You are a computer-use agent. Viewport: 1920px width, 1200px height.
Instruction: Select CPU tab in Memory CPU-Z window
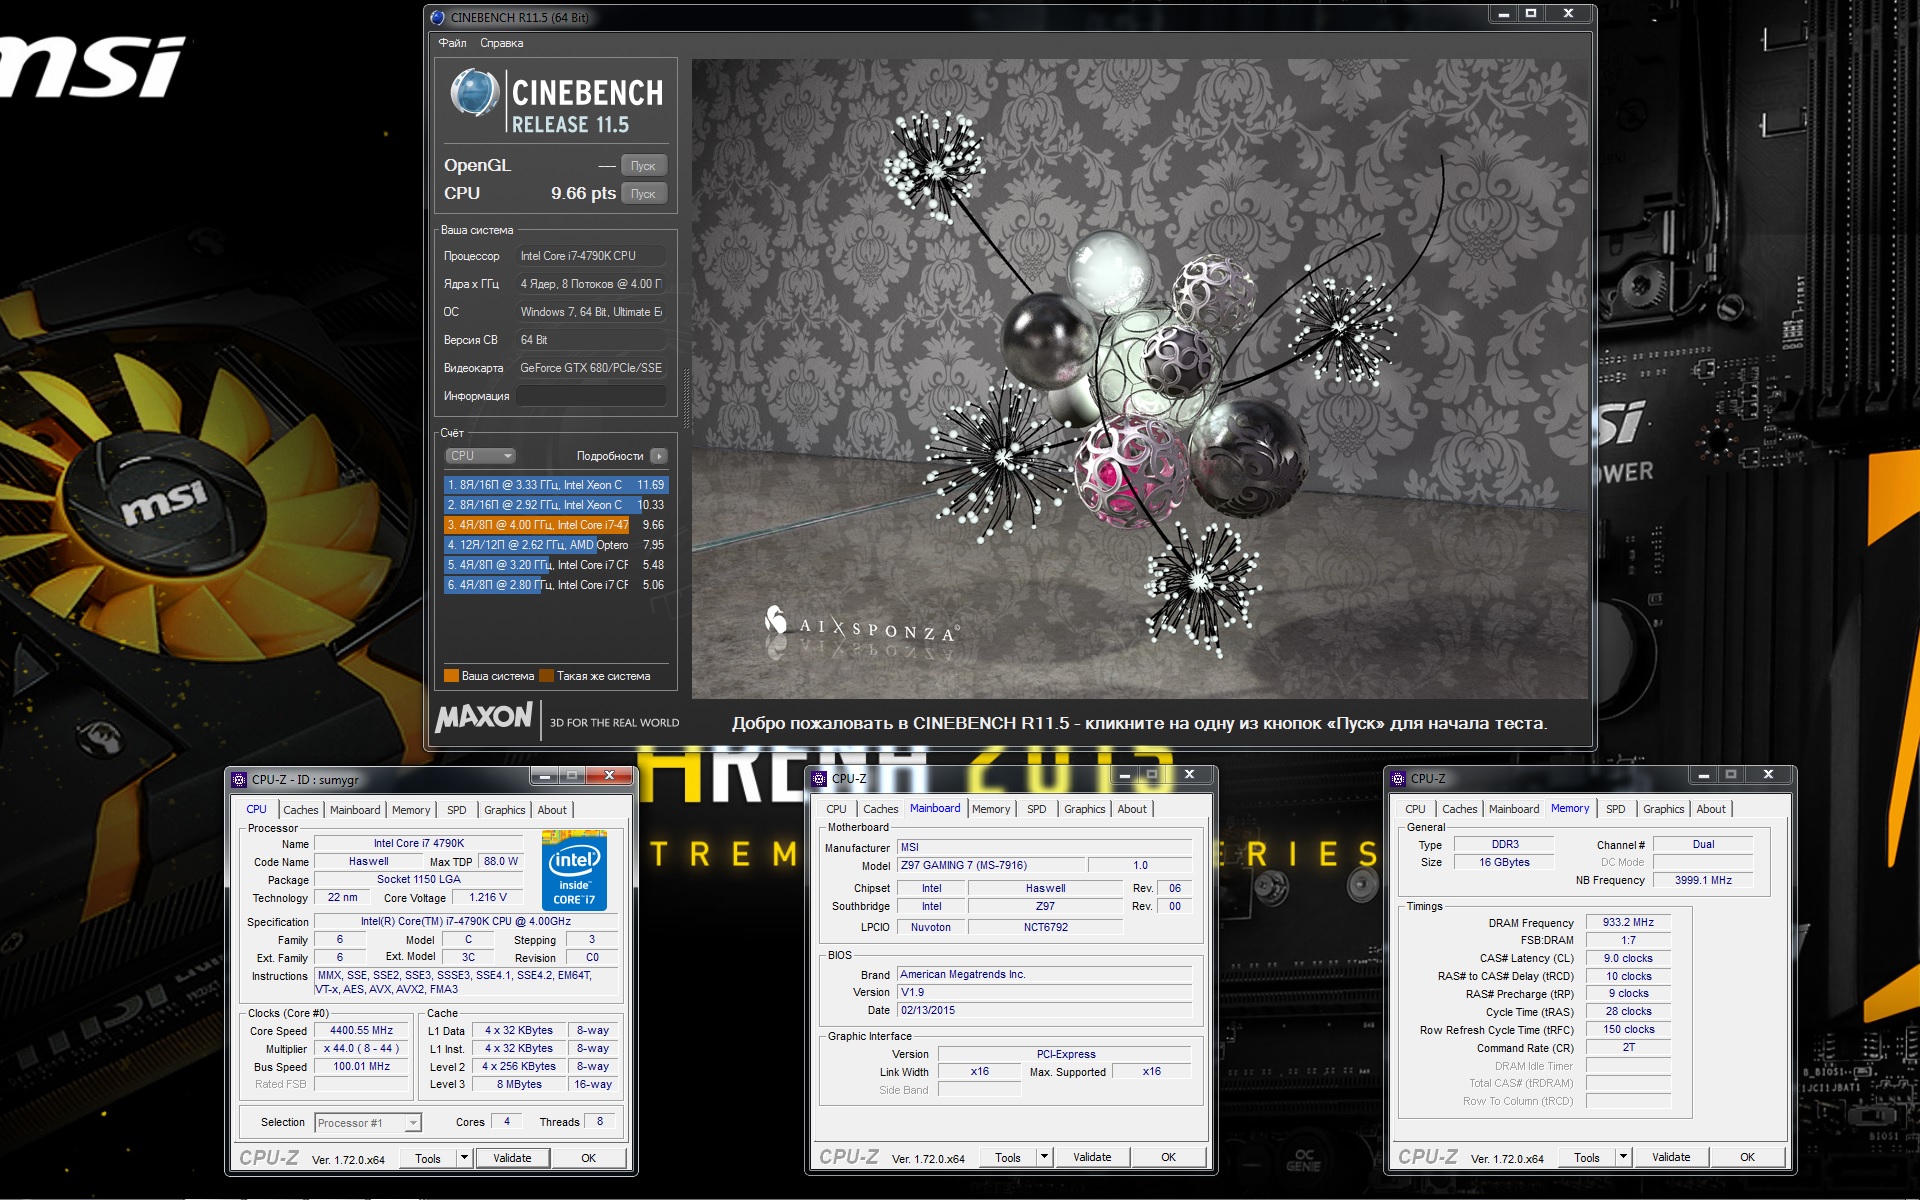tap(1415, 809)
